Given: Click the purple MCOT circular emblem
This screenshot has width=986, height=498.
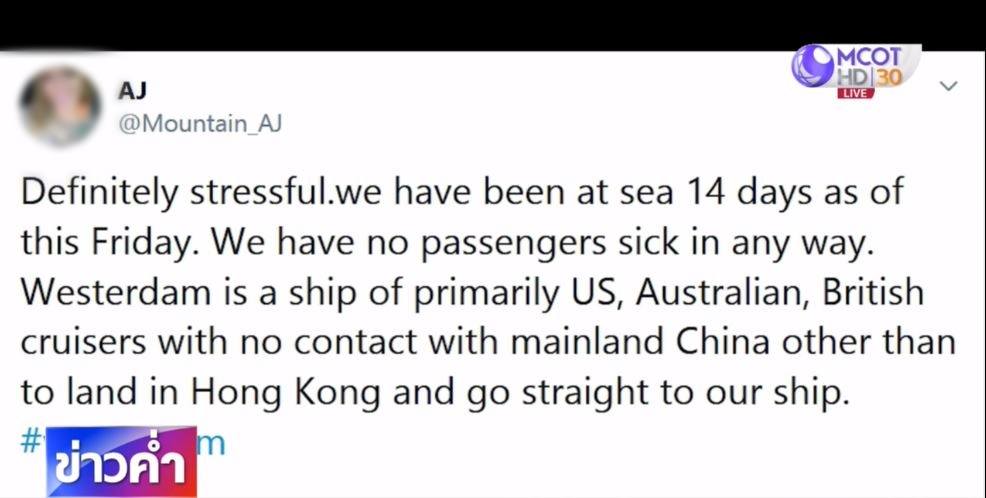Looking at the screenshot, I should 814,68.
